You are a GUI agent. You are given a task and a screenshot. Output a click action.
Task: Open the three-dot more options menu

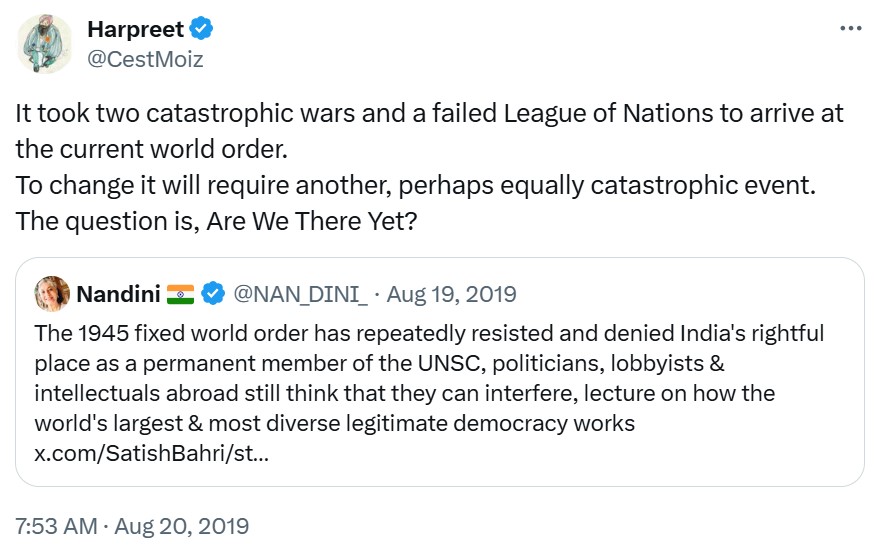(x=848, y=28)
